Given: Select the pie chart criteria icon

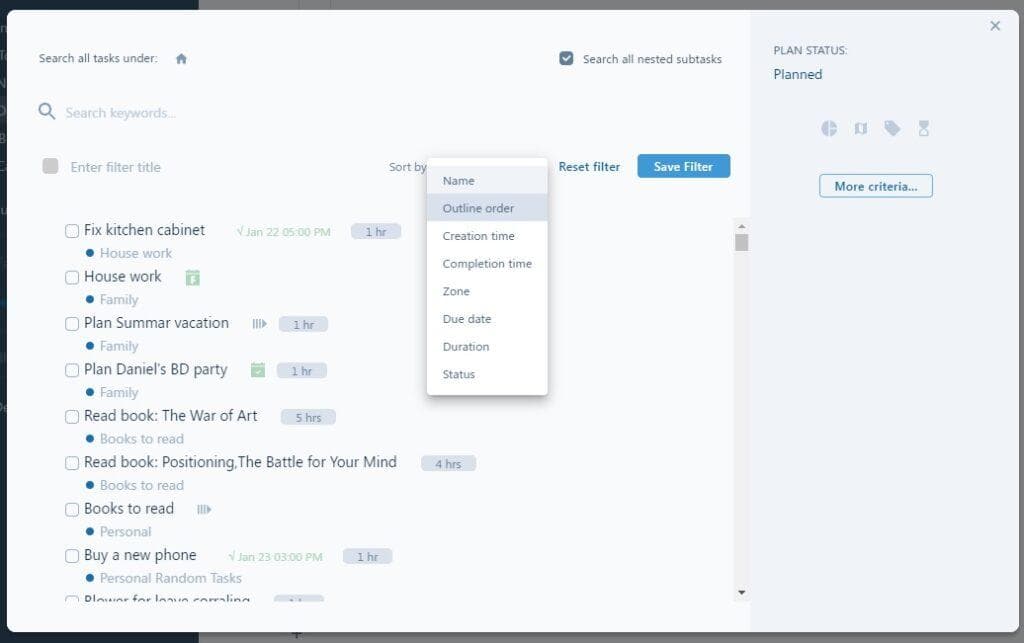Looking at the screenshot, I should click(x=829, y=128).
